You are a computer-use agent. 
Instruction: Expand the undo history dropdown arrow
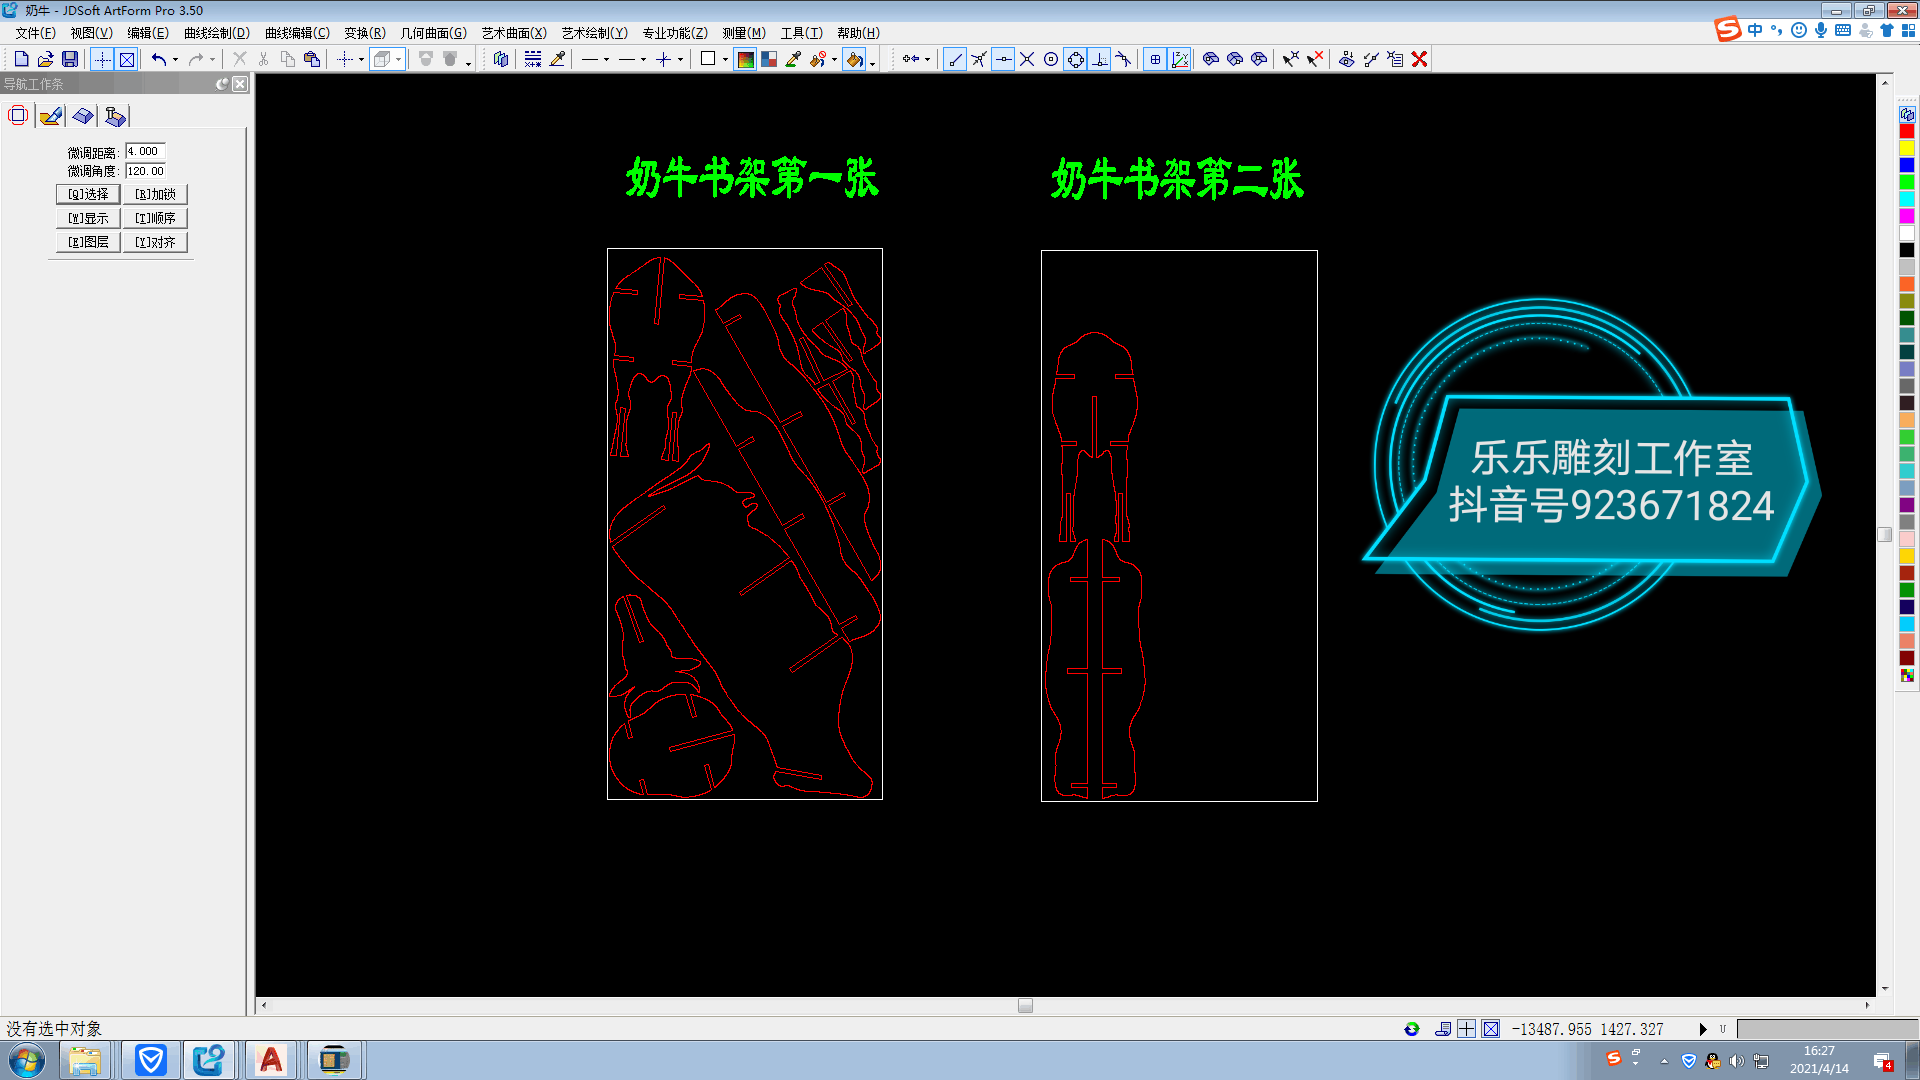(x=176, y=59)
